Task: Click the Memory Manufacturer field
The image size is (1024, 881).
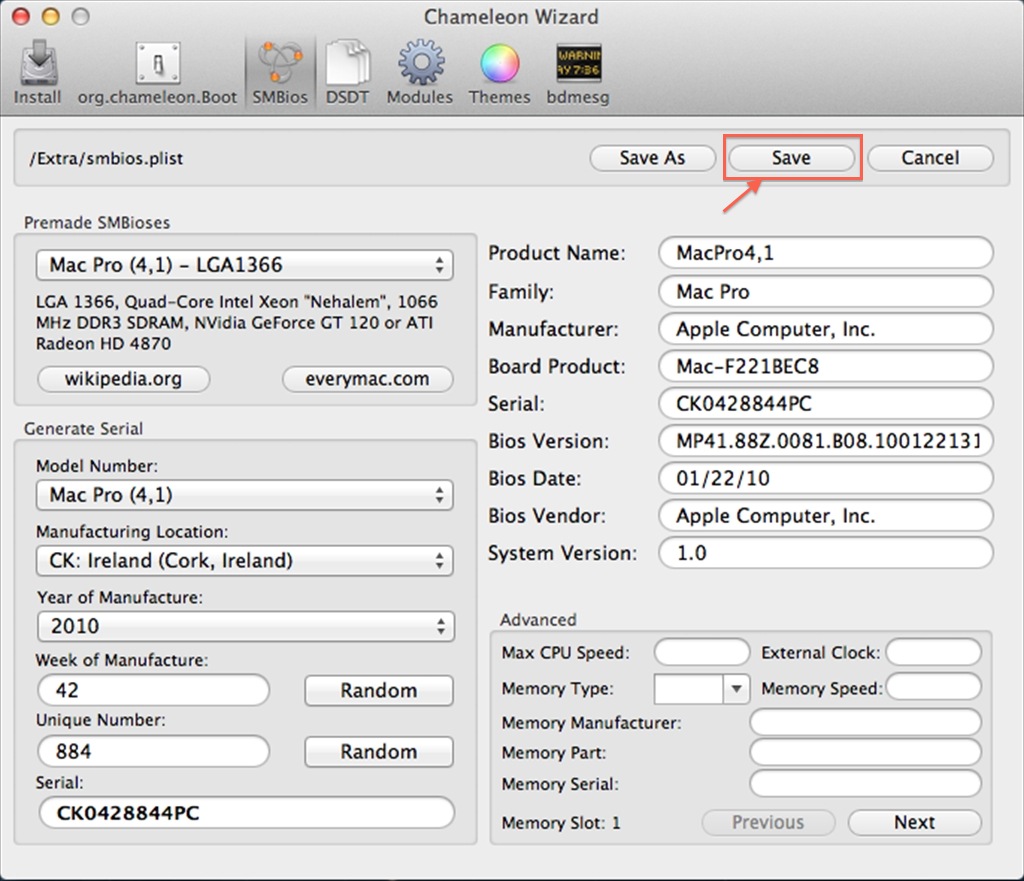Action: point(865,722)
